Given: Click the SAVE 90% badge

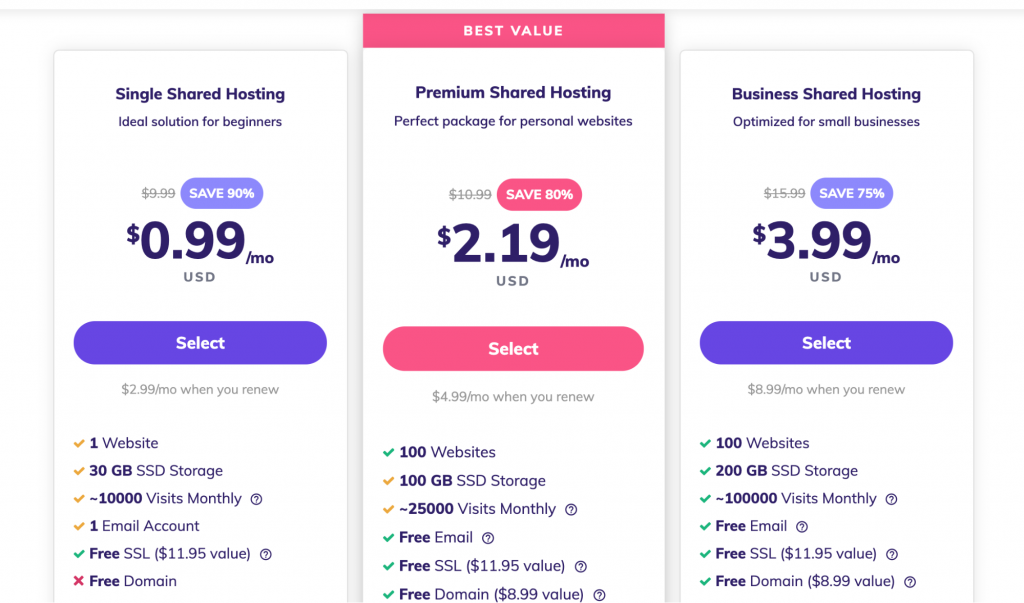Looking at the screenshot, I should click(x=221, y=193).
